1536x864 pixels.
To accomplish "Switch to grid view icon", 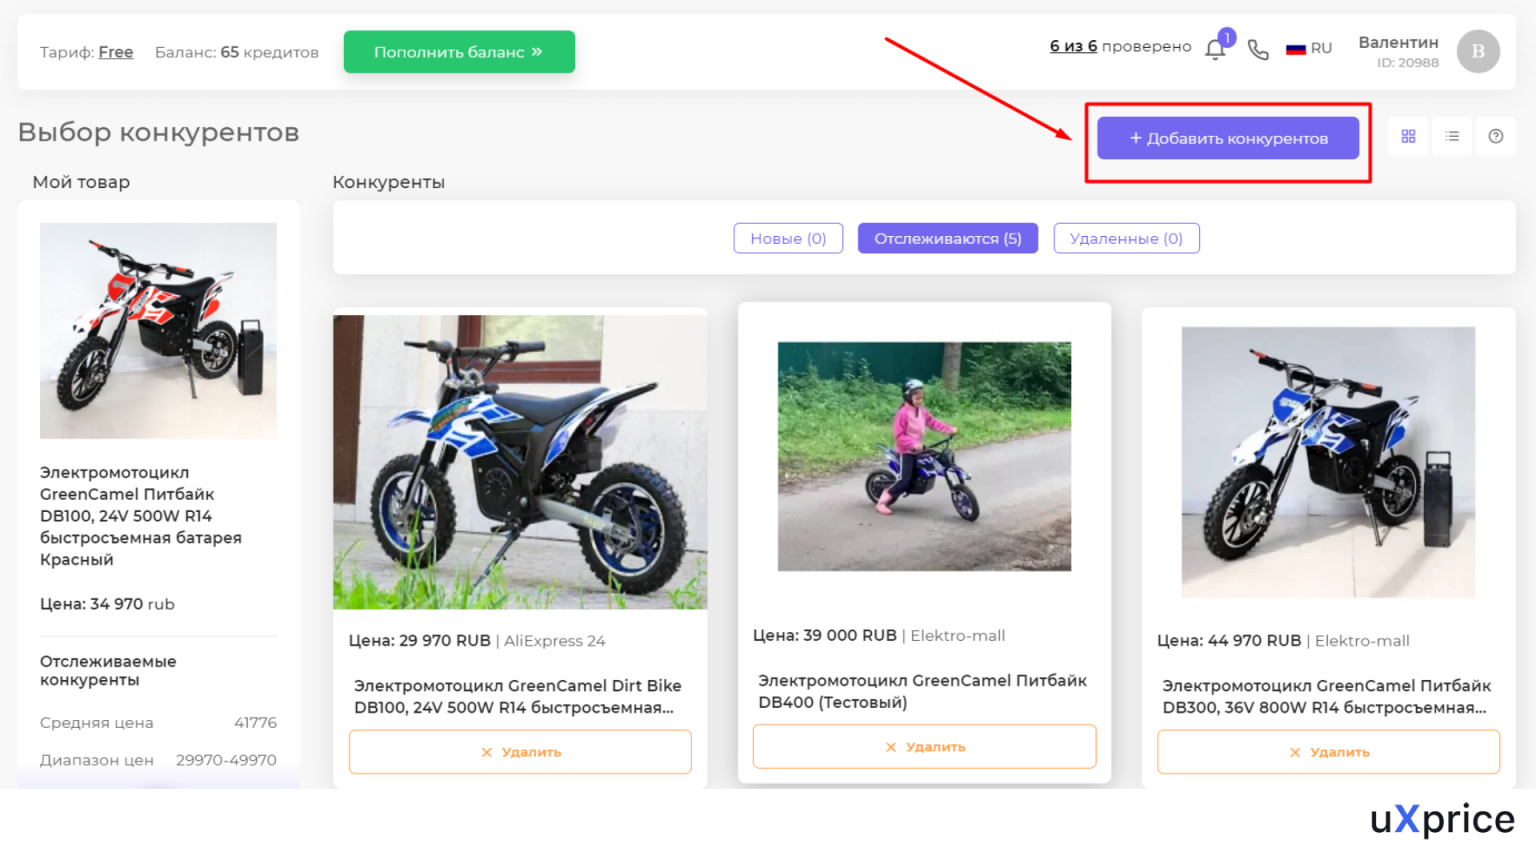I will [1408, 136].
